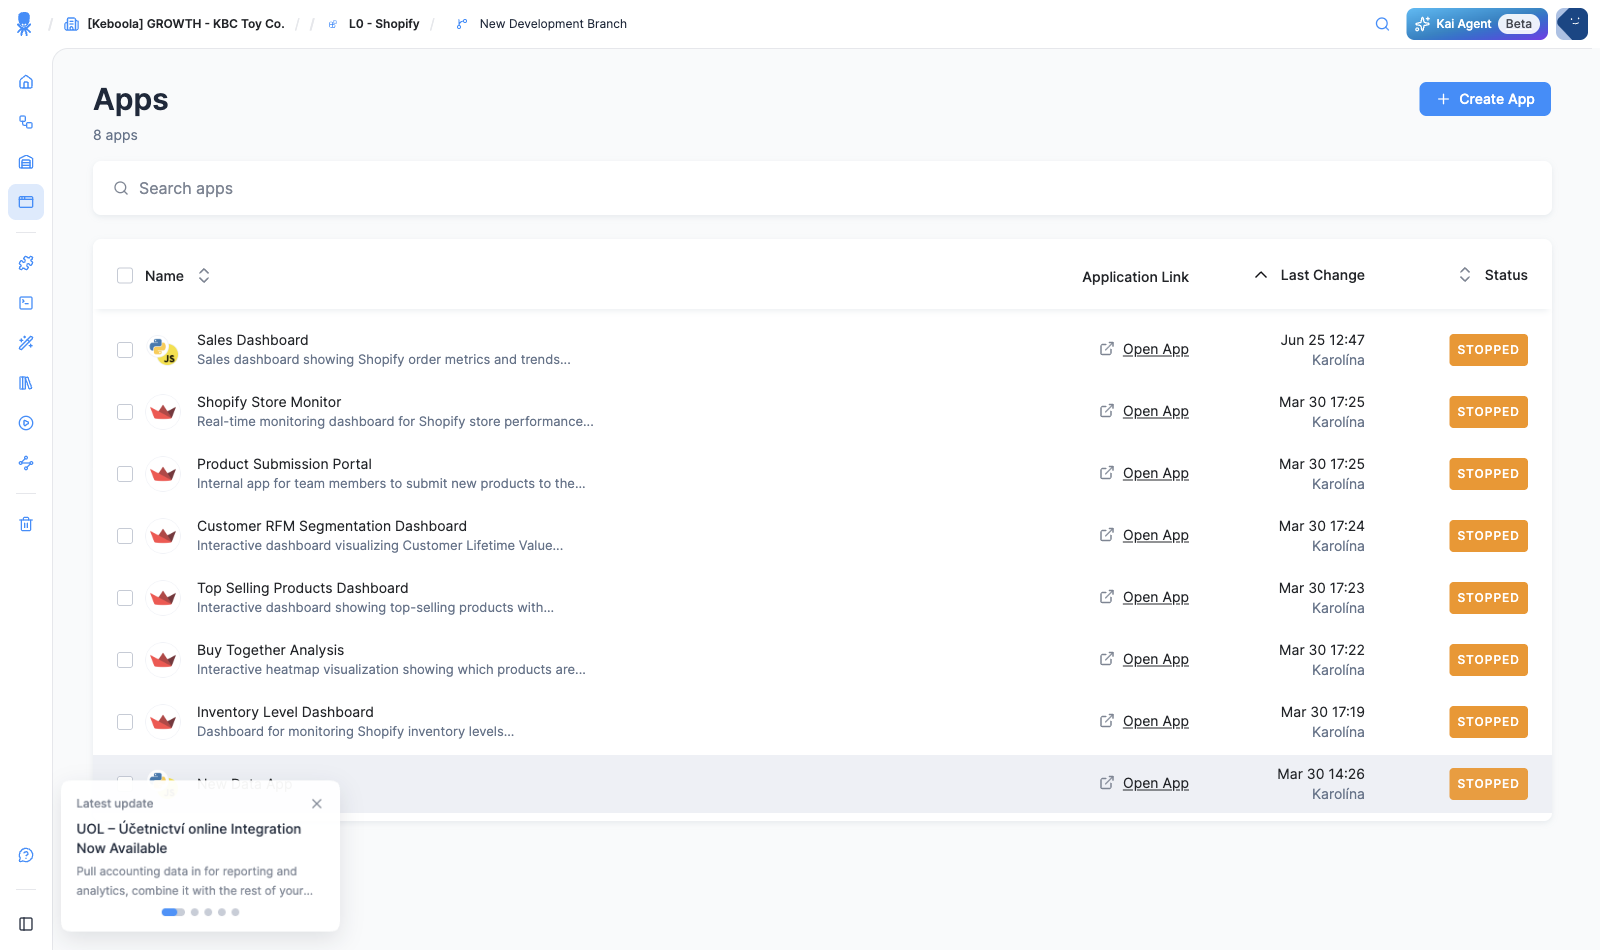Select the Data Apps sidebar icon
This screenshot has height=950, width=1600.
pos(26,202)
